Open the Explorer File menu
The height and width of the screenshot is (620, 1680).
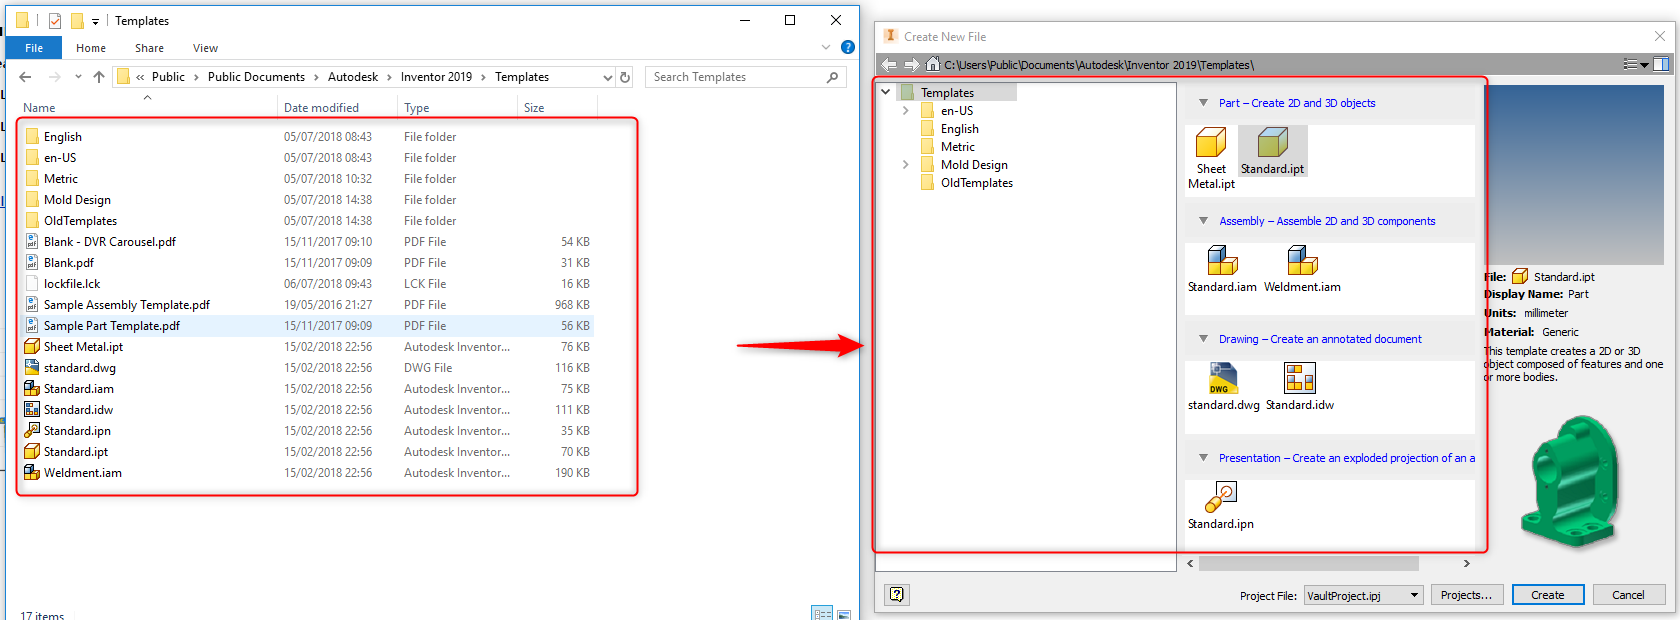34,48
